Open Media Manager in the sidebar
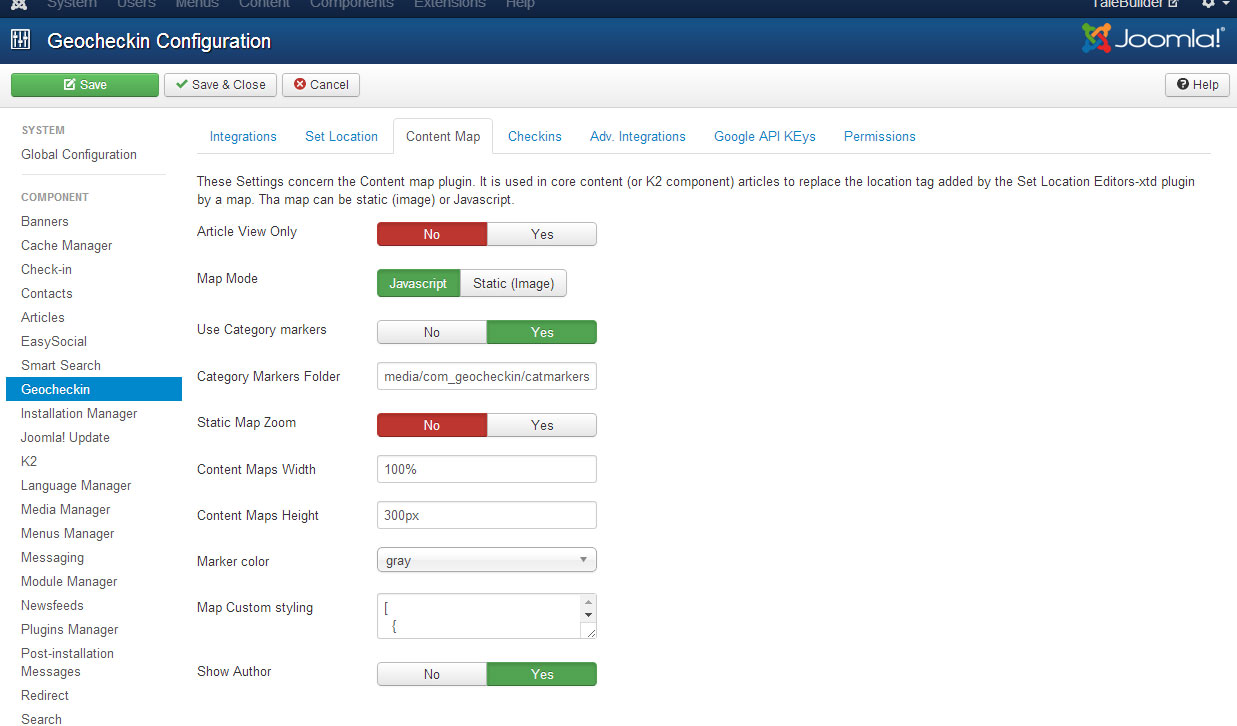 [66, 510]
